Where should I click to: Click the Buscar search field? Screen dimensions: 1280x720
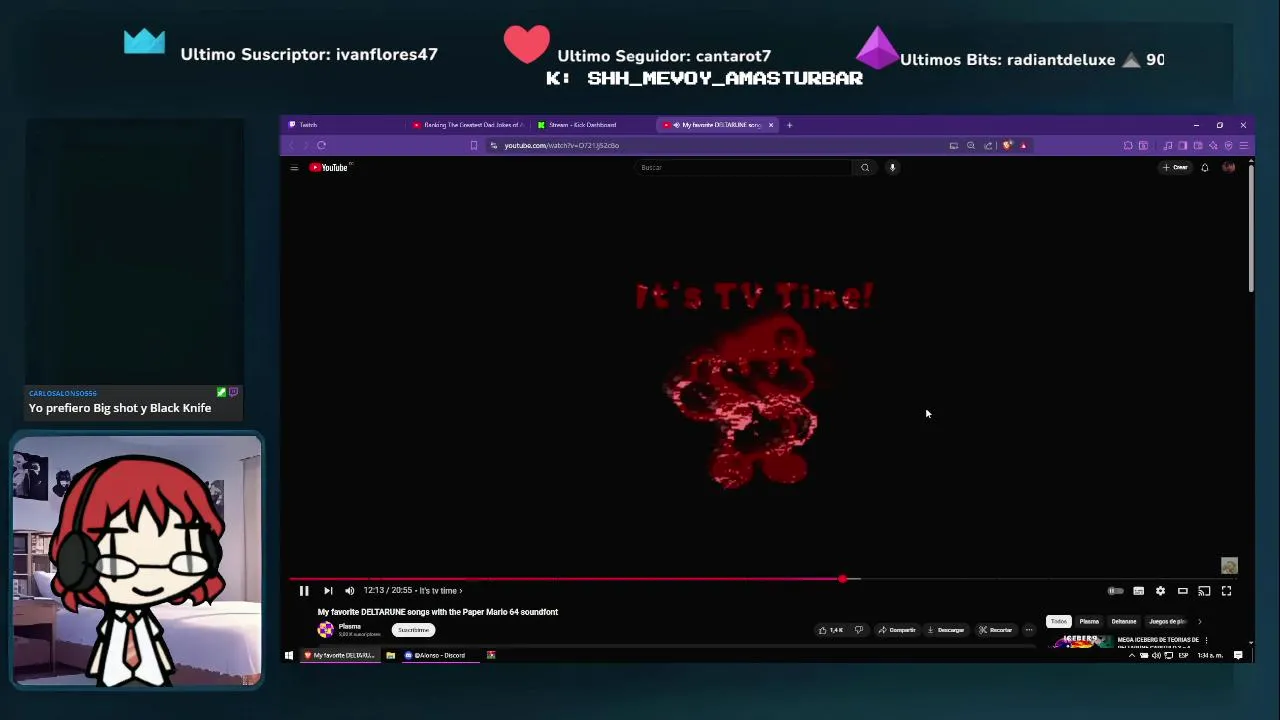tap(743, 168)
